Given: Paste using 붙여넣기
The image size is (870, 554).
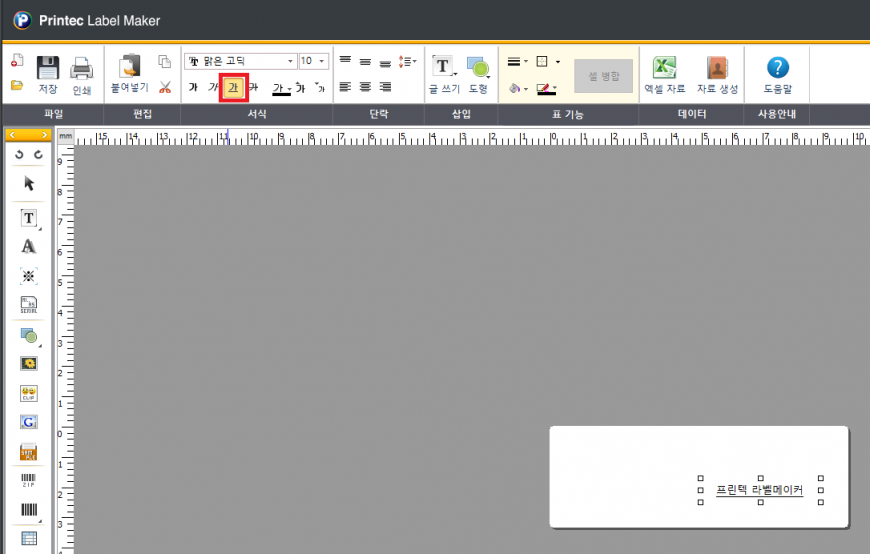Looking at the screenshot, I should 130,73.
